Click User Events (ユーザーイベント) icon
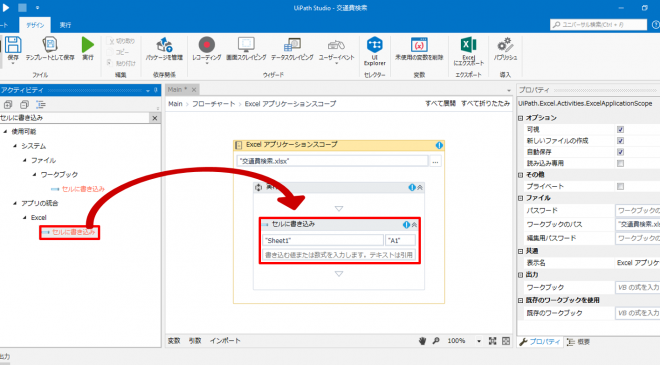This screenshot has height=365, width=660. click(x=336, y=45)
